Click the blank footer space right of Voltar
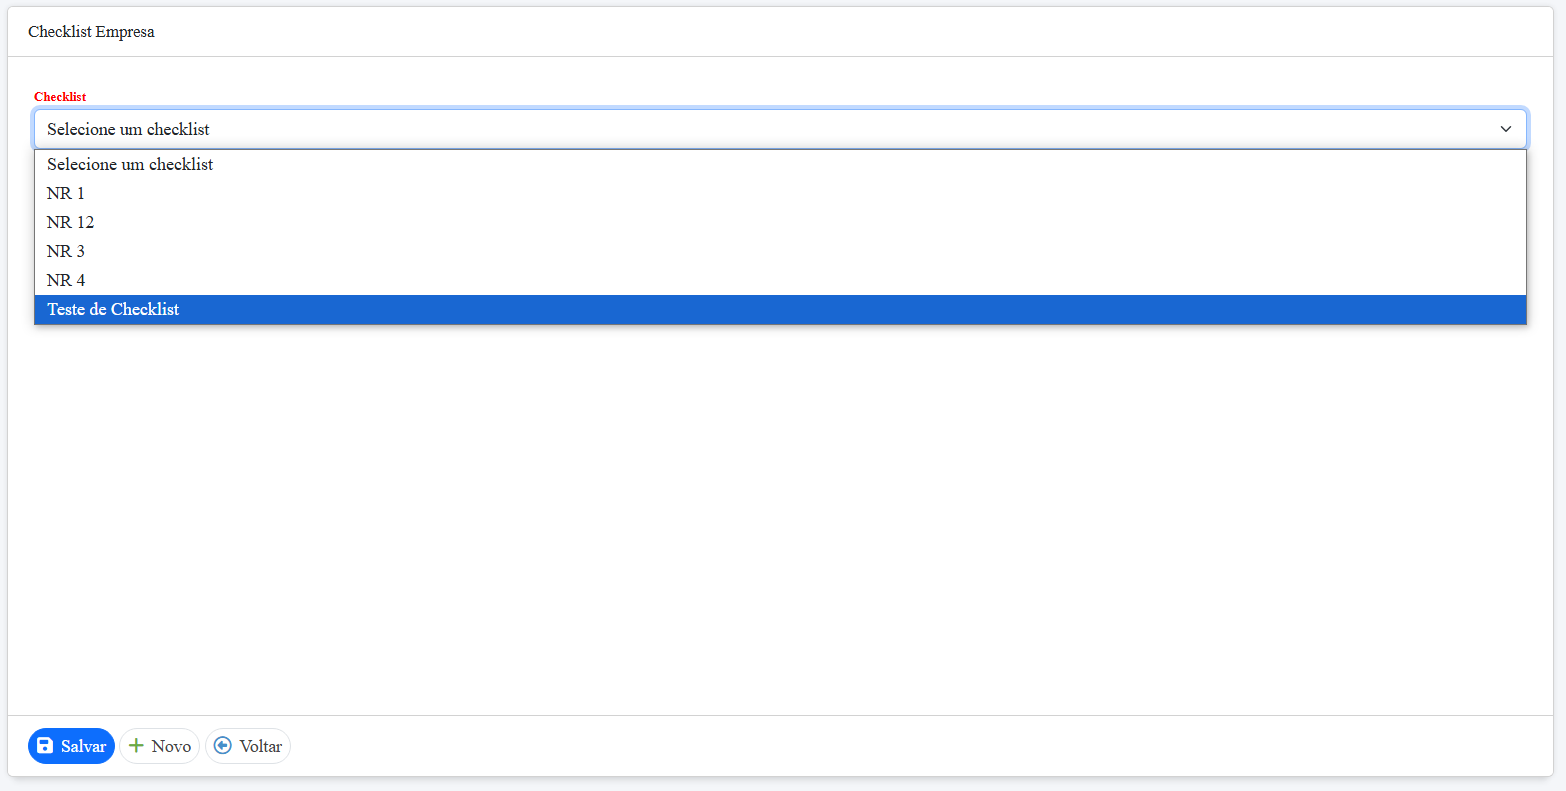Screen dimensions: 1566x791 click(900, 746)
